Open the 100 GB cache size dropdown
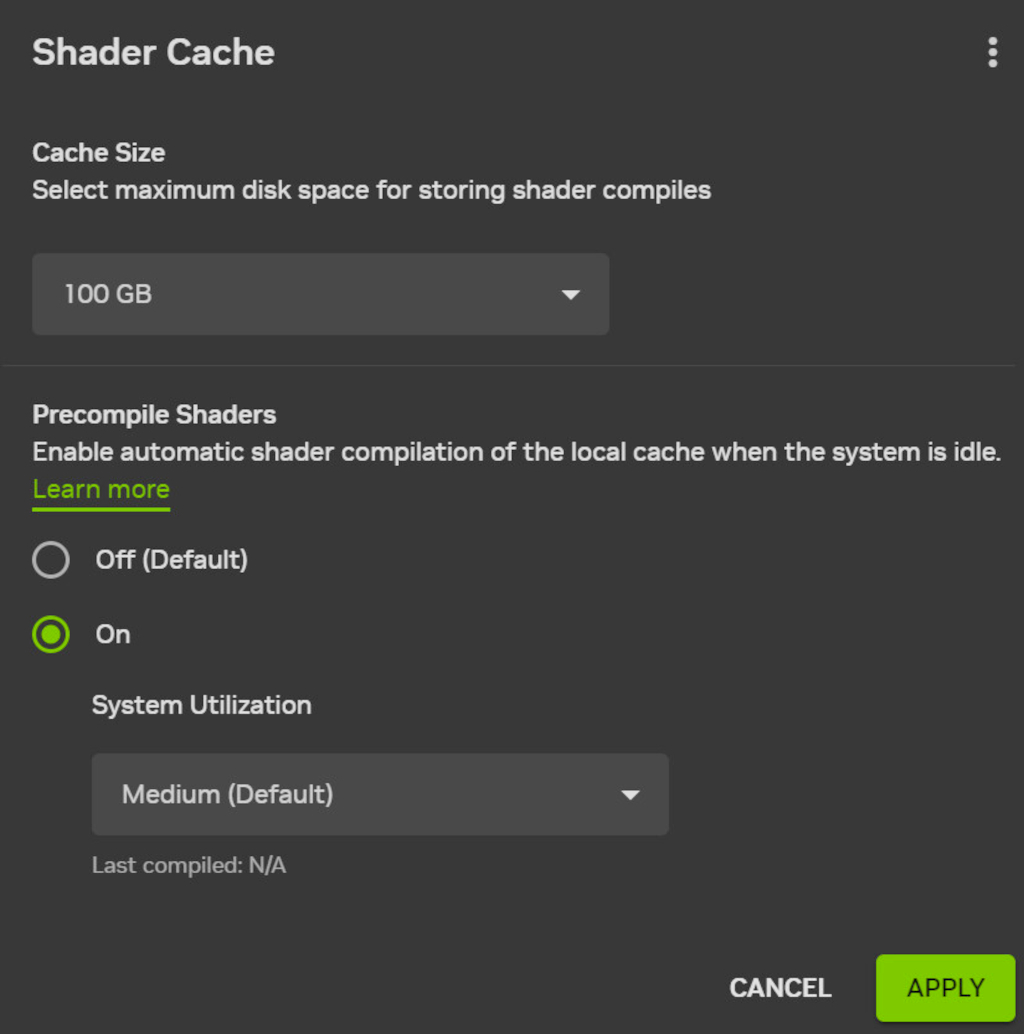 click(x=320, y=294)
